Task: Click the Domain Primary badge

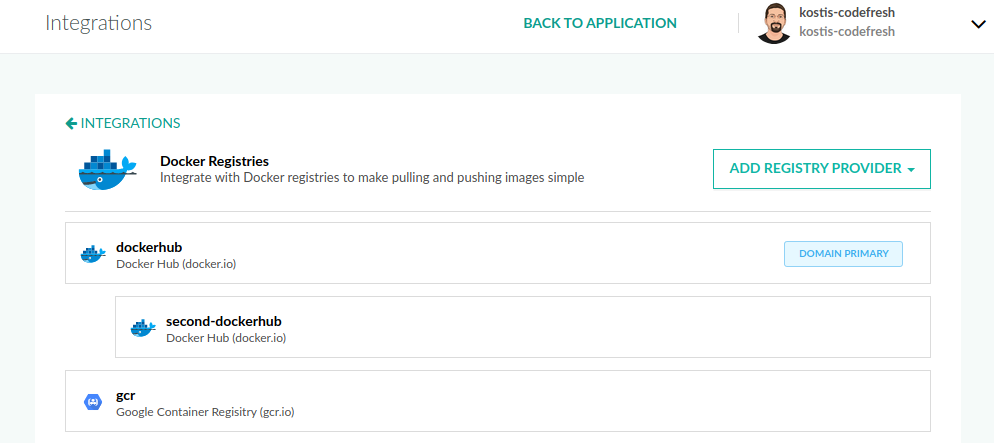Action: pos(843,254)
